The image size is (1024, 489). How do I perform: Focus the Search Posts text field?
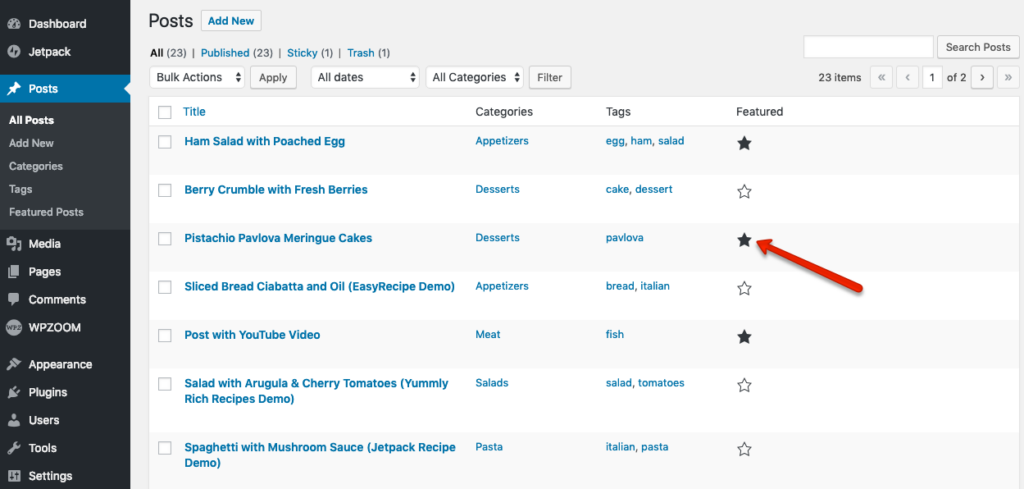(x=868, y=47)
